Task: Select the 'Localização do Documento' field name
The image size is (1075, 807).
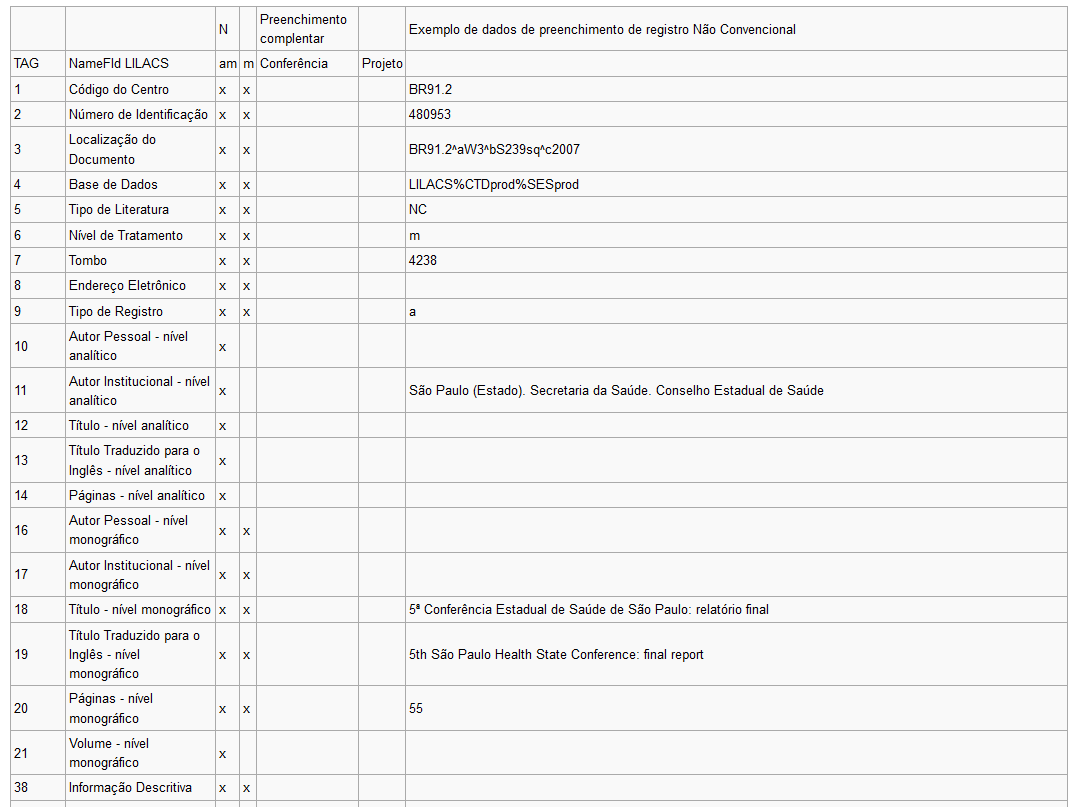Action: pos(112,149)
